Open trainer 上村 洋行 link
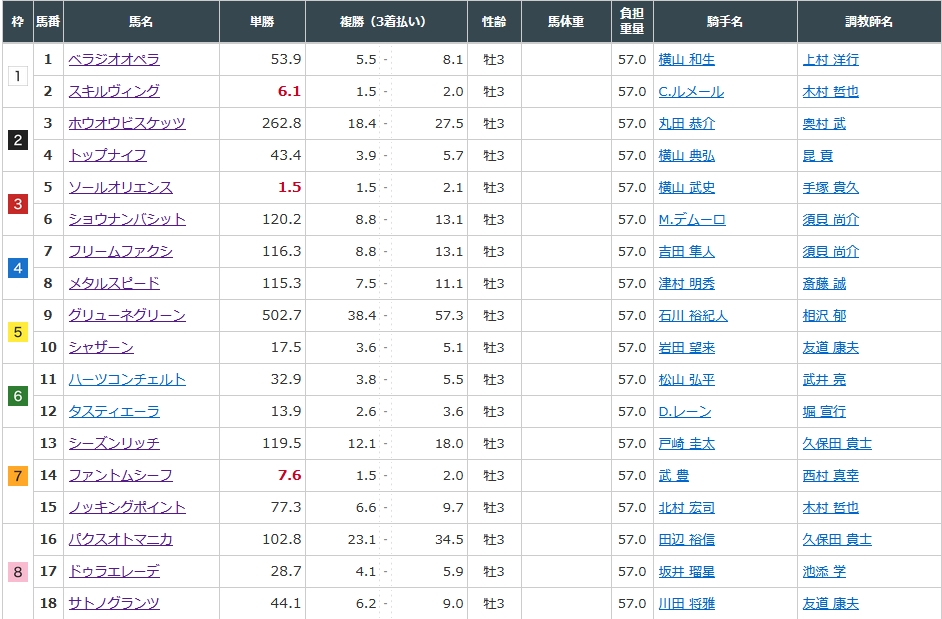Image resolution: width=942 pixels, height=619 pixels. [830, 59]
